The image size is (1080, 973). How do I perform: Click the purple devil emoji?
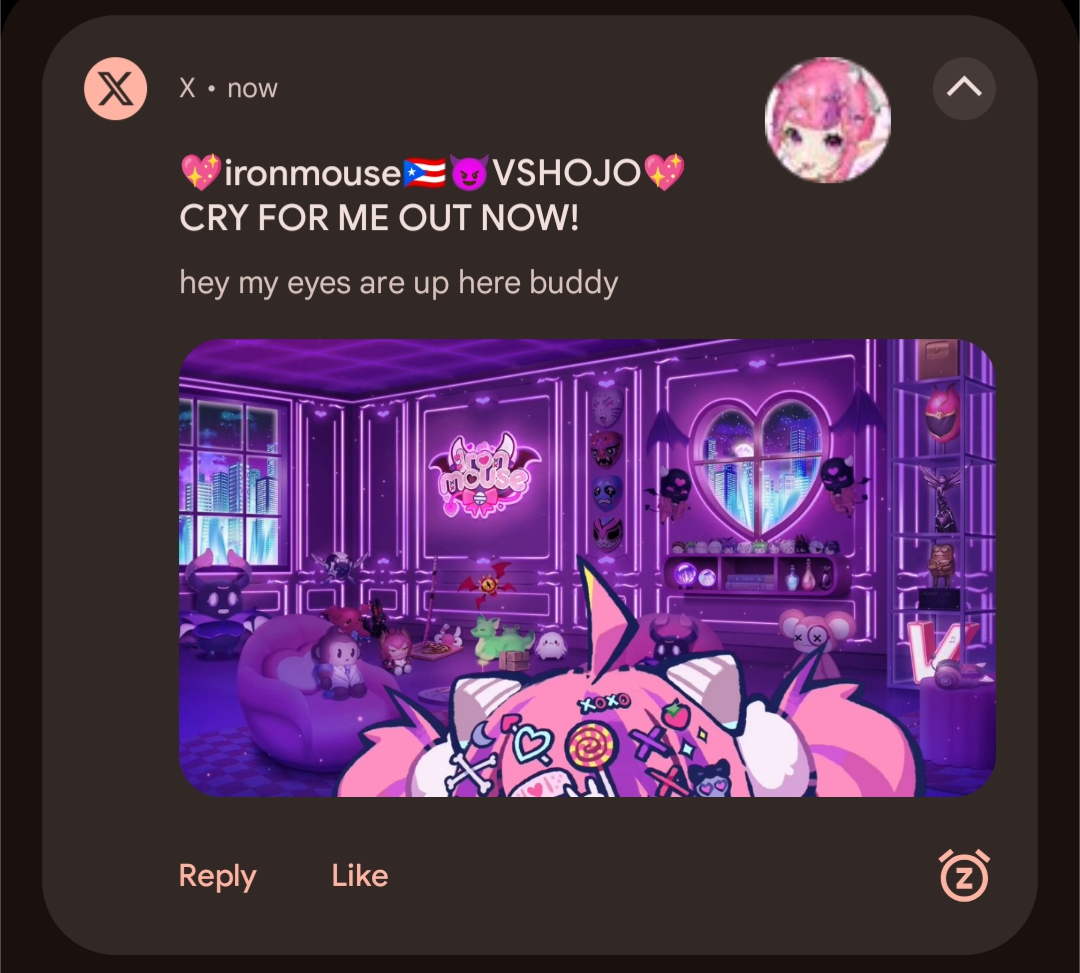(469, 172)
